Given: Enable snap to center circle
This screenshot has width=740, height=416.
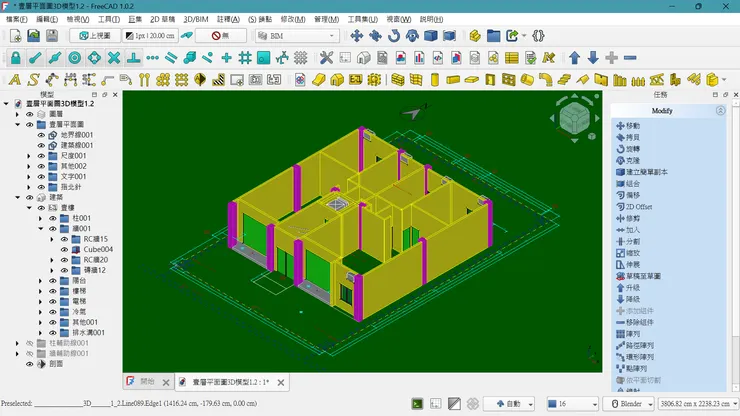Looking at the screenshot, I should coord(75,58).
